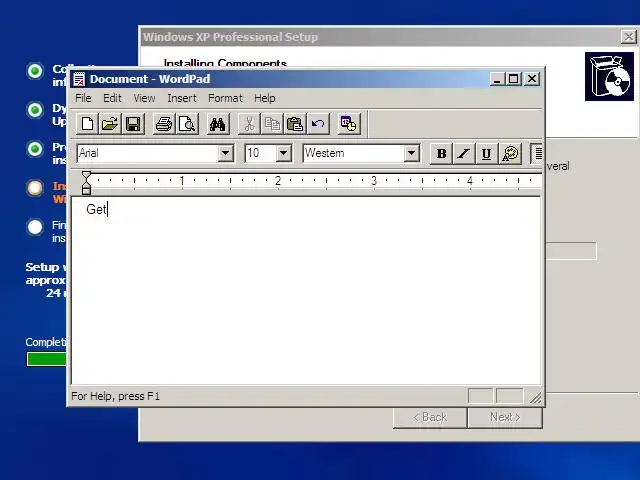Screen dimensions: 640x480
Task: Click the Western script field text
Action: 324,153
